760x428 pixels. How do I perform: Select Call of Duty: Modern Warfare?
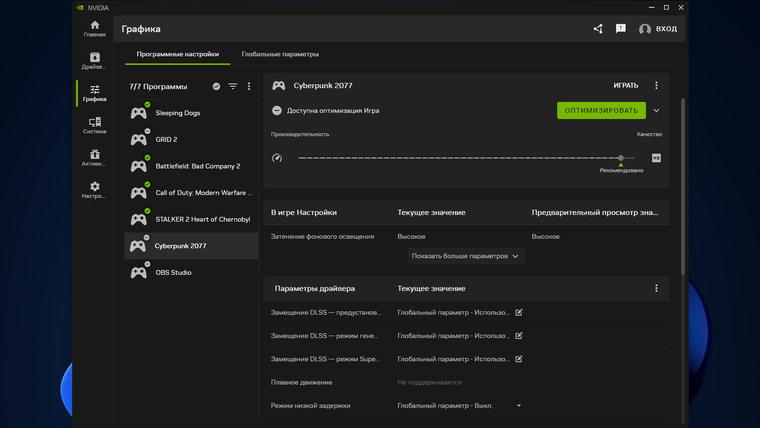191,193
